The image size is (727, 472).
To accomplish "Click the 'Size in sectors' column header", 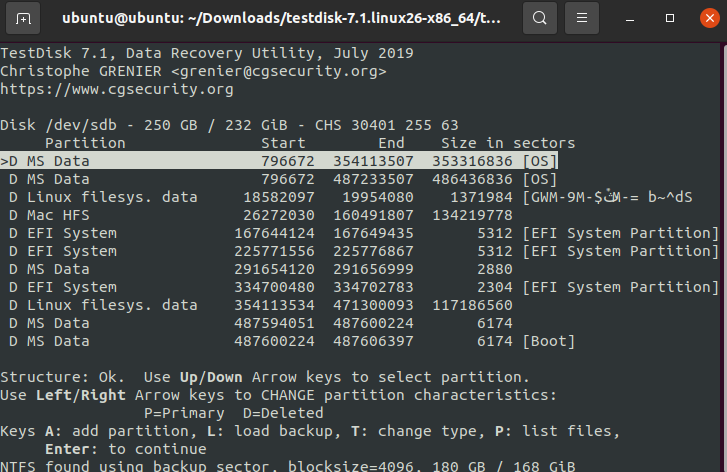I will click(508, 143).
